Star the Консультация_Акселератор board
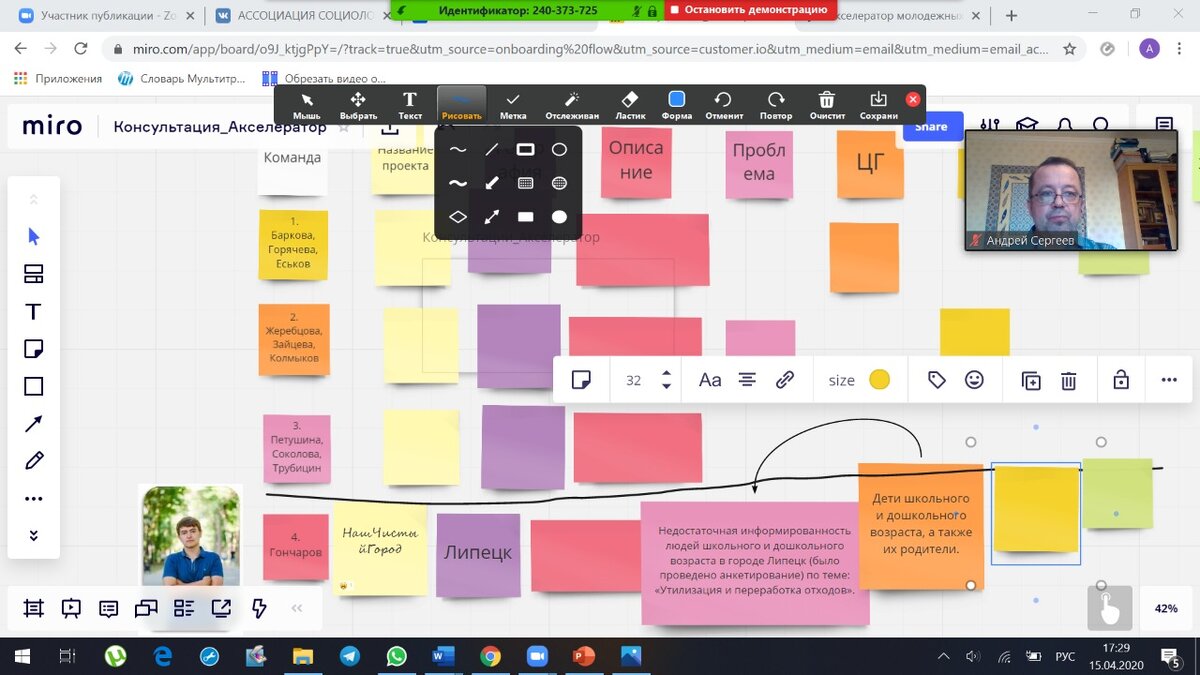1200x675 pixels. 343,127
